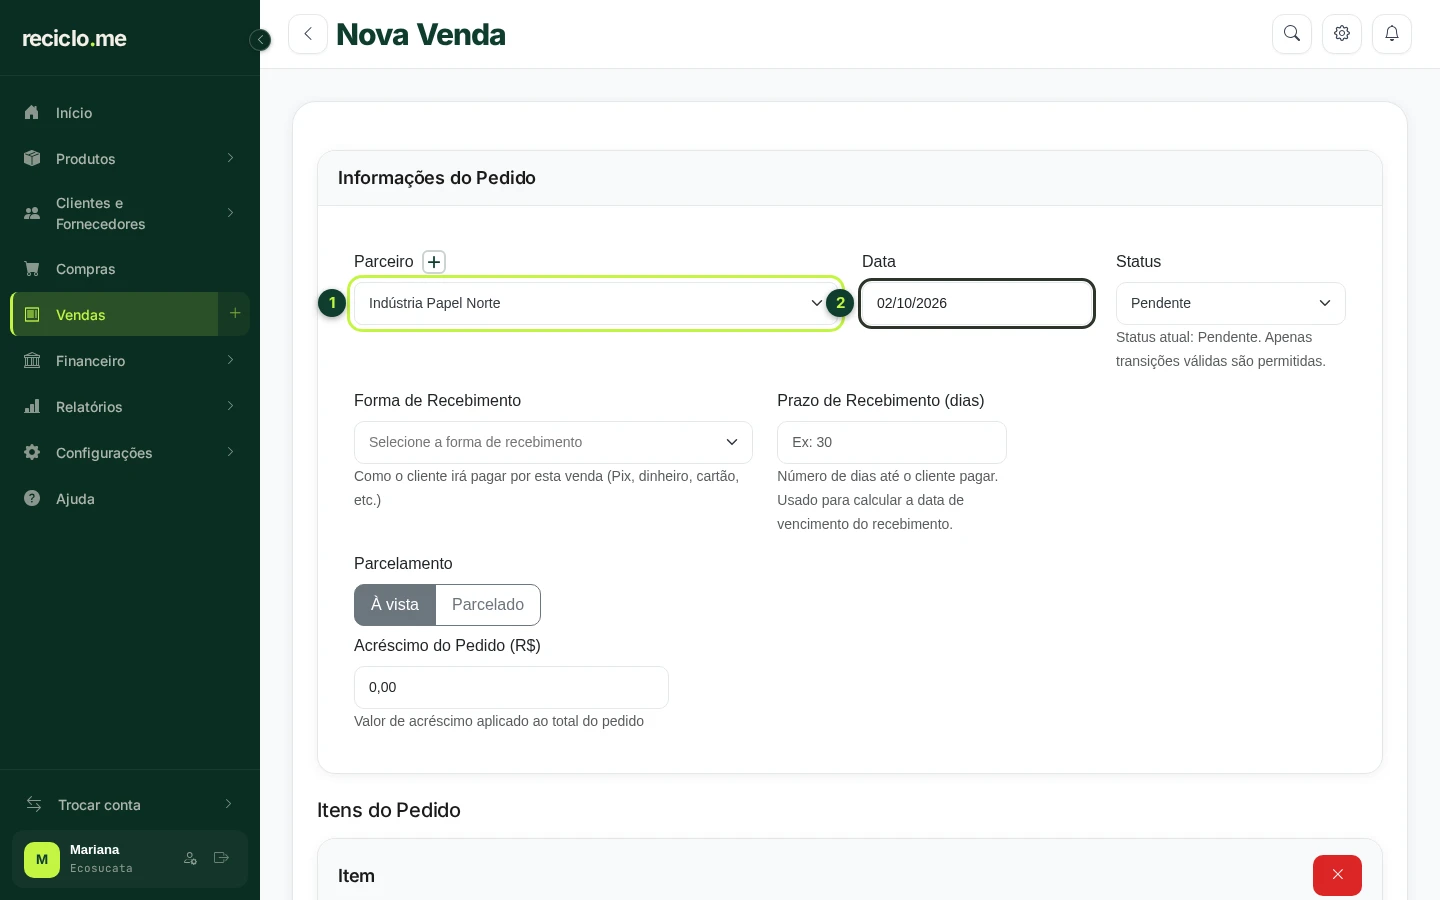Open Produtos menu item
1440x900 pixels.
point(130,159)
